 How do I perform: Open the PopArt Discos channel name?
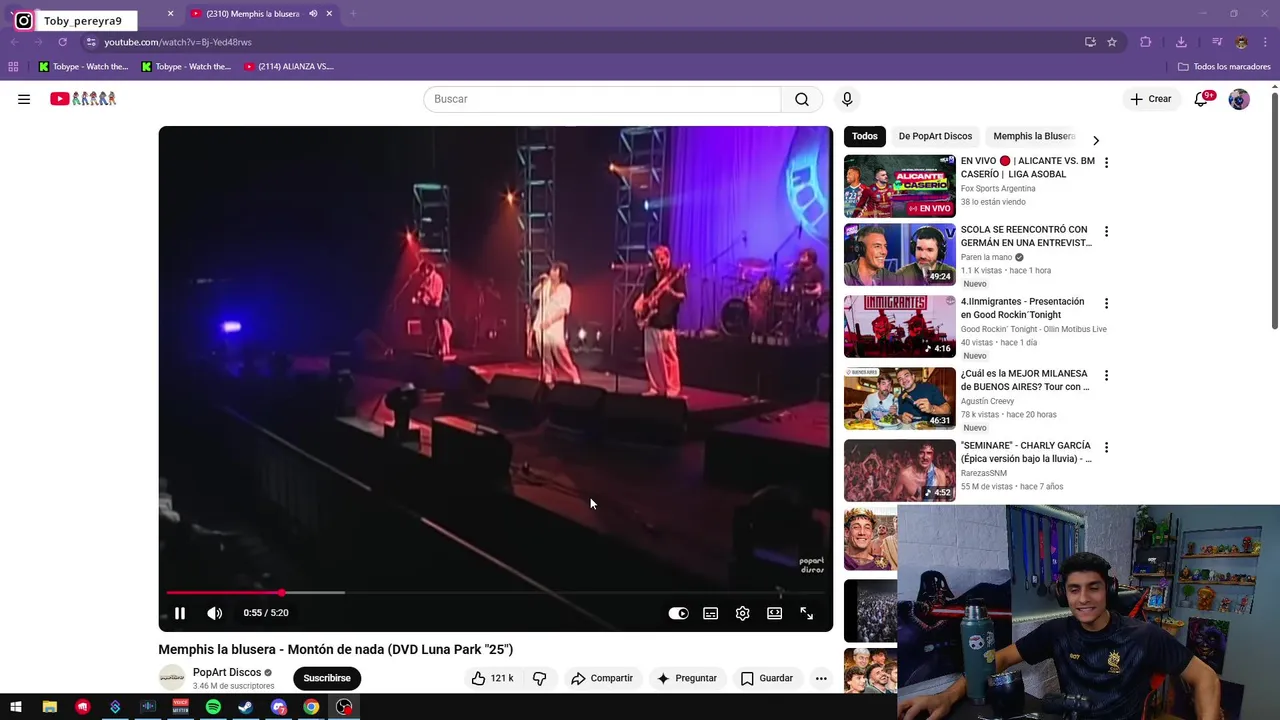click(227, 672)
